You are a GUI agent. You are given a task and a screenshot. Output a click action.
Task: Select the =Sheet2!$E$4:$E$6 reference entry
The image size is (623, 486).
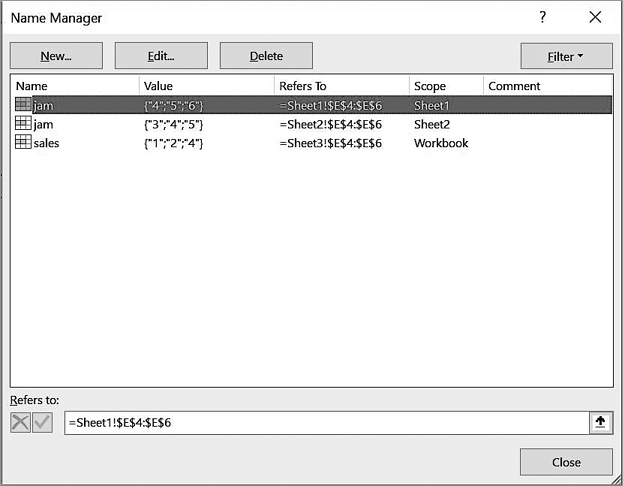tap(330, 124)
